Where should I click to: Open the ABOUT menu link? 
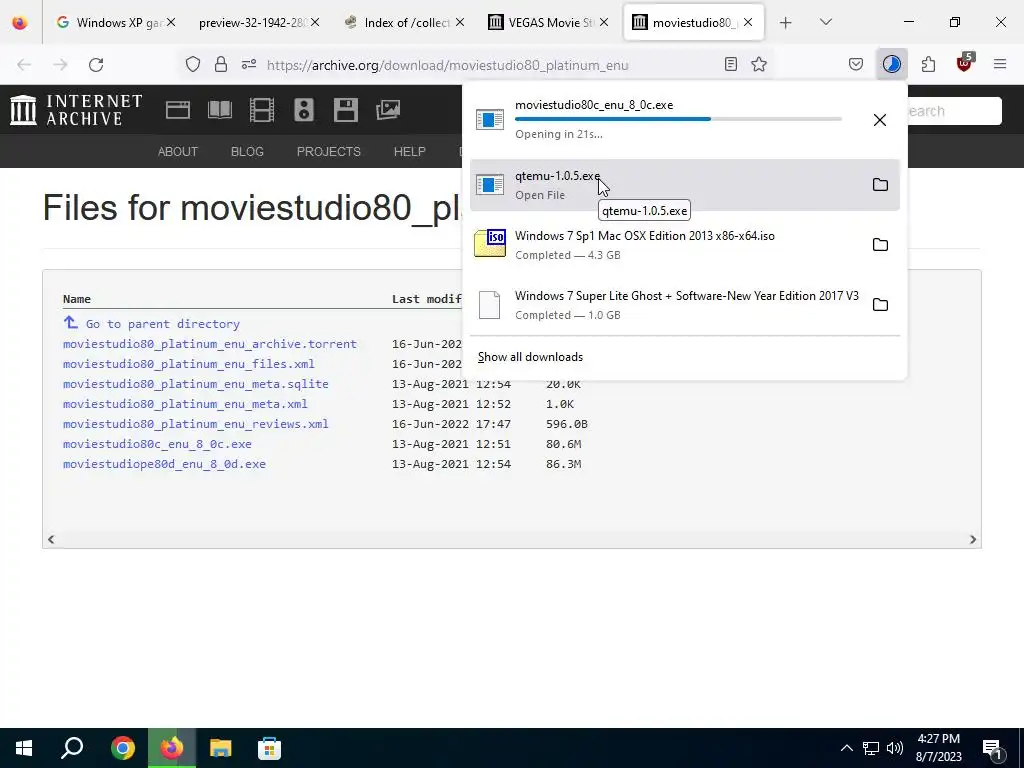(178, 152)
